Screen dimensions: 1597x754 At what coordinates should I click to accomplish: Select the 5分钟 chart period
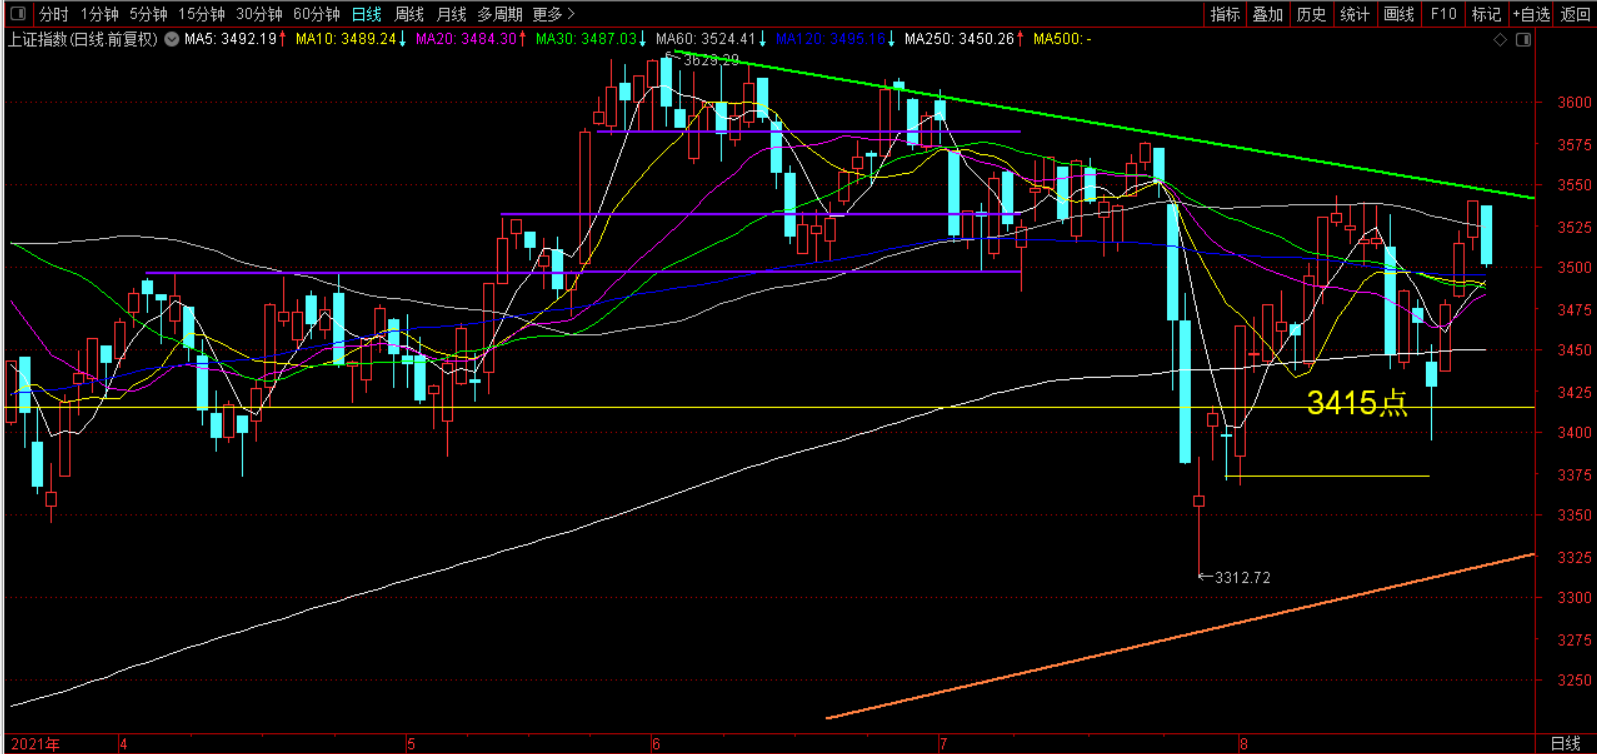pyautogui.click(x=148, y=14)
